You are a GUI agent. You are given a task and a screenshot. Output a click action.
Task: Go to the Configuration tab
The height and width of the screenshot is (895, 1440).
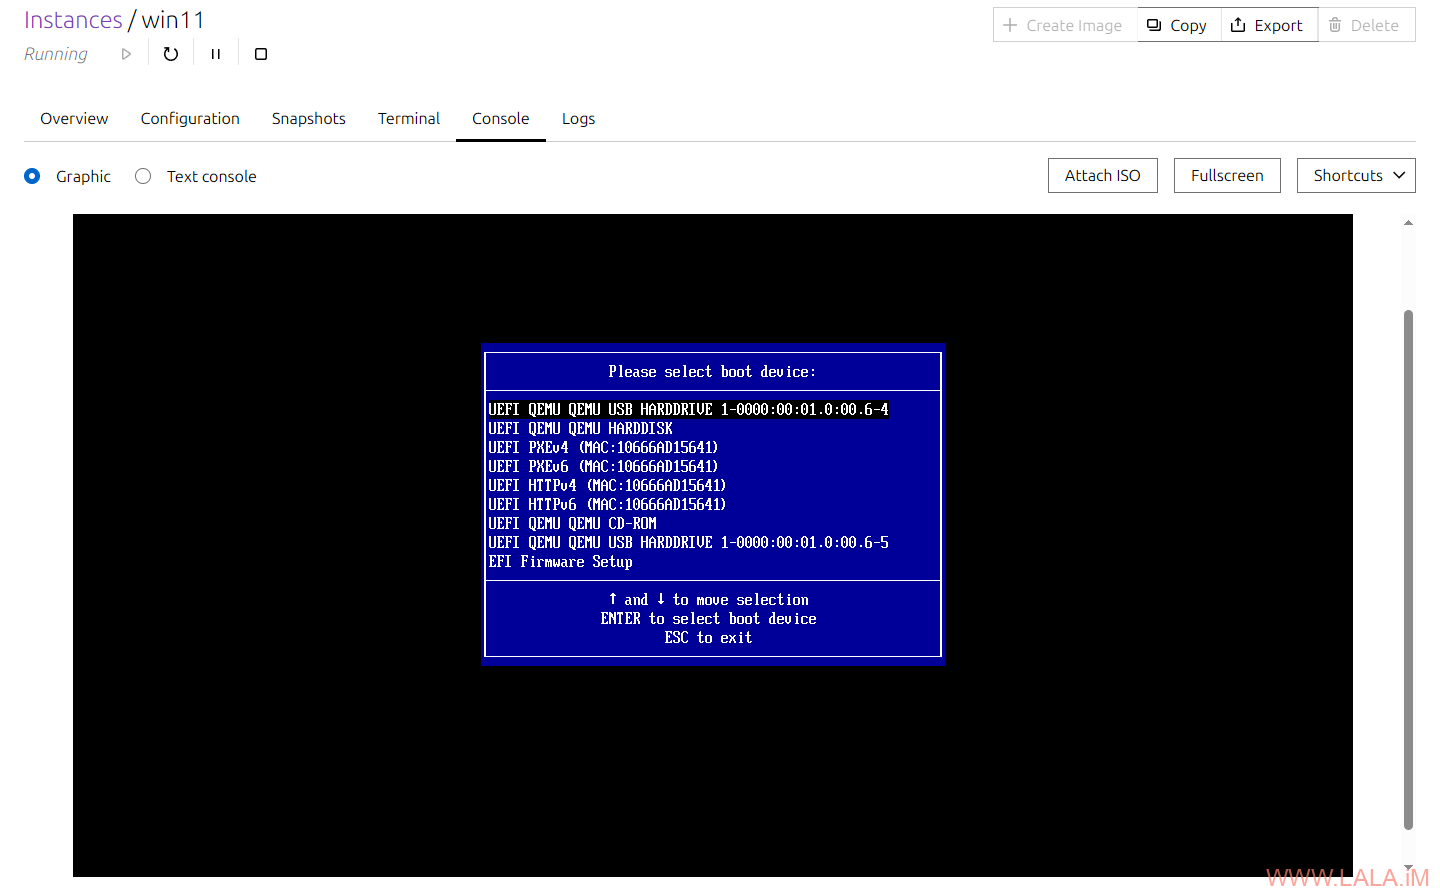click(190, 118)
